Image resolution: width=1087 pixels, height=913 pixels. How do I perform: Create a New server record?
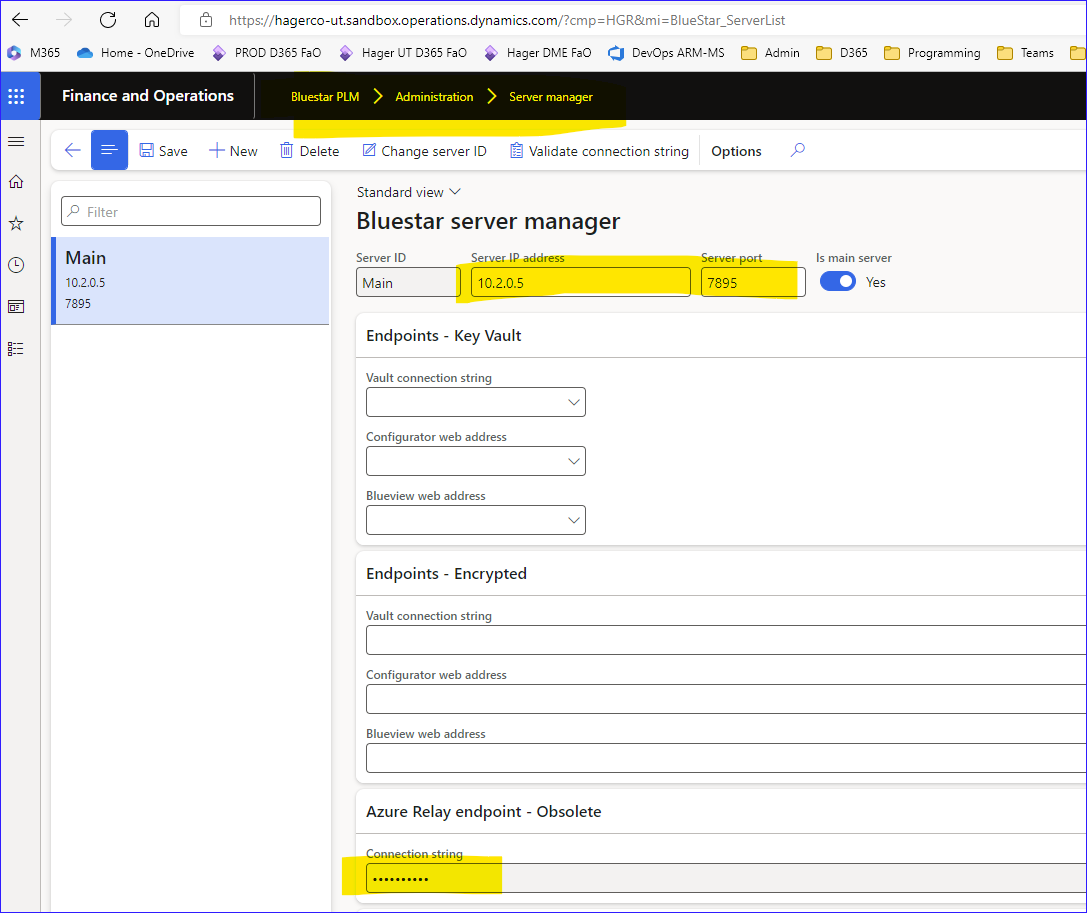(234, 150)
